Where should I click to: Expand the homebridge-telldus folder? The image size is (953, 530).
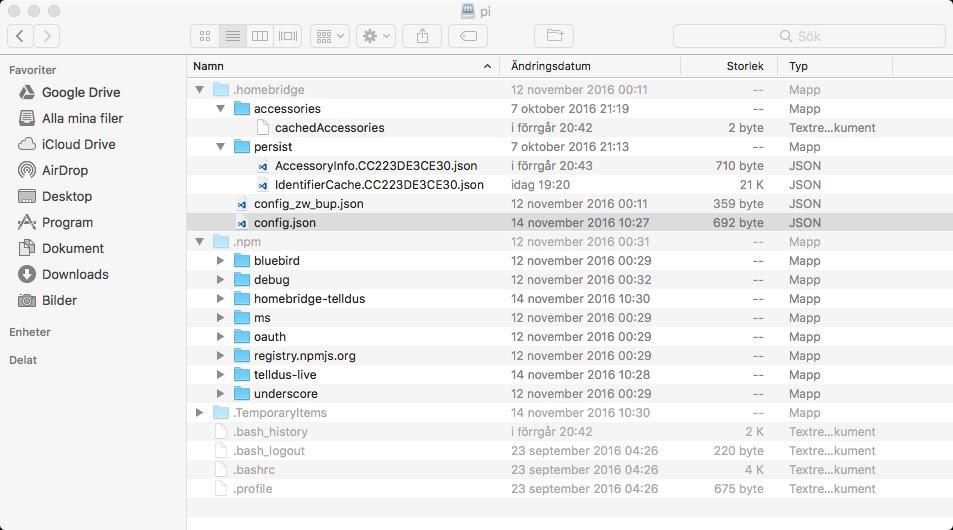pyautogui.click(x=220, y=298)
